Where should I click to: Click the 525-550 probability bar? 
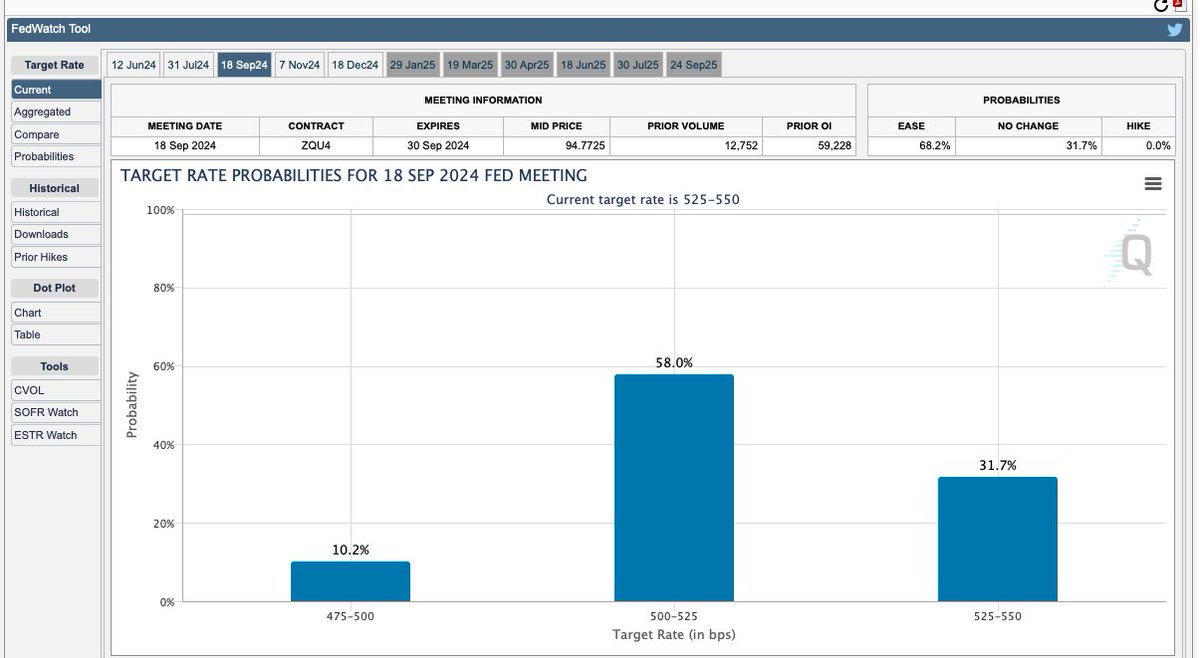pos(997,540)
